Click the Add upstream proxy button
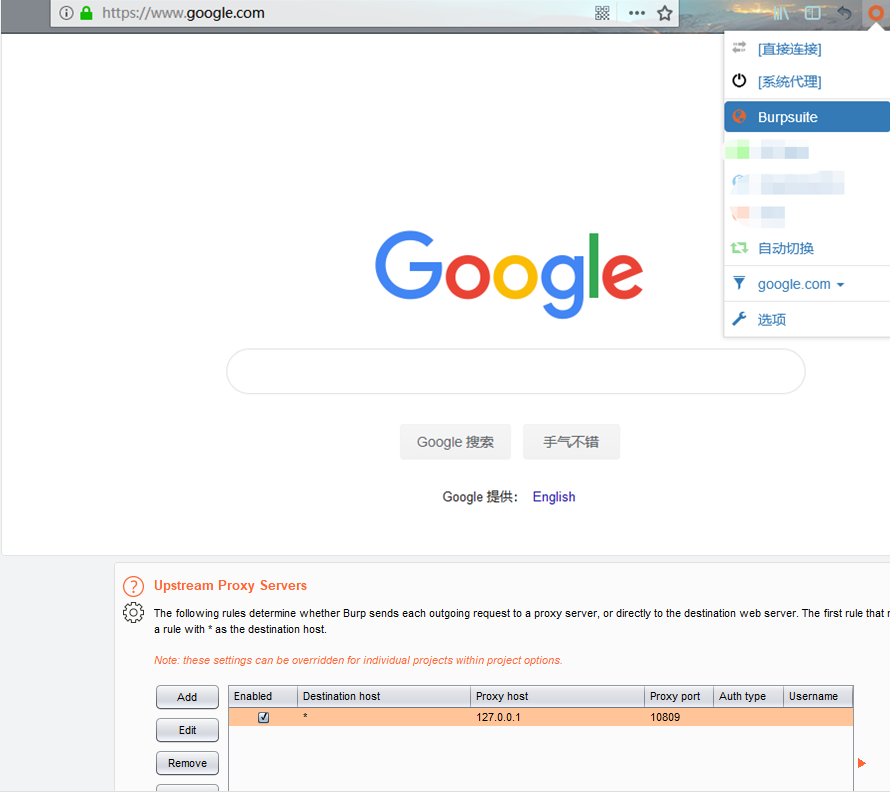Viewport: 890px width, 792px height. [187, 697]
